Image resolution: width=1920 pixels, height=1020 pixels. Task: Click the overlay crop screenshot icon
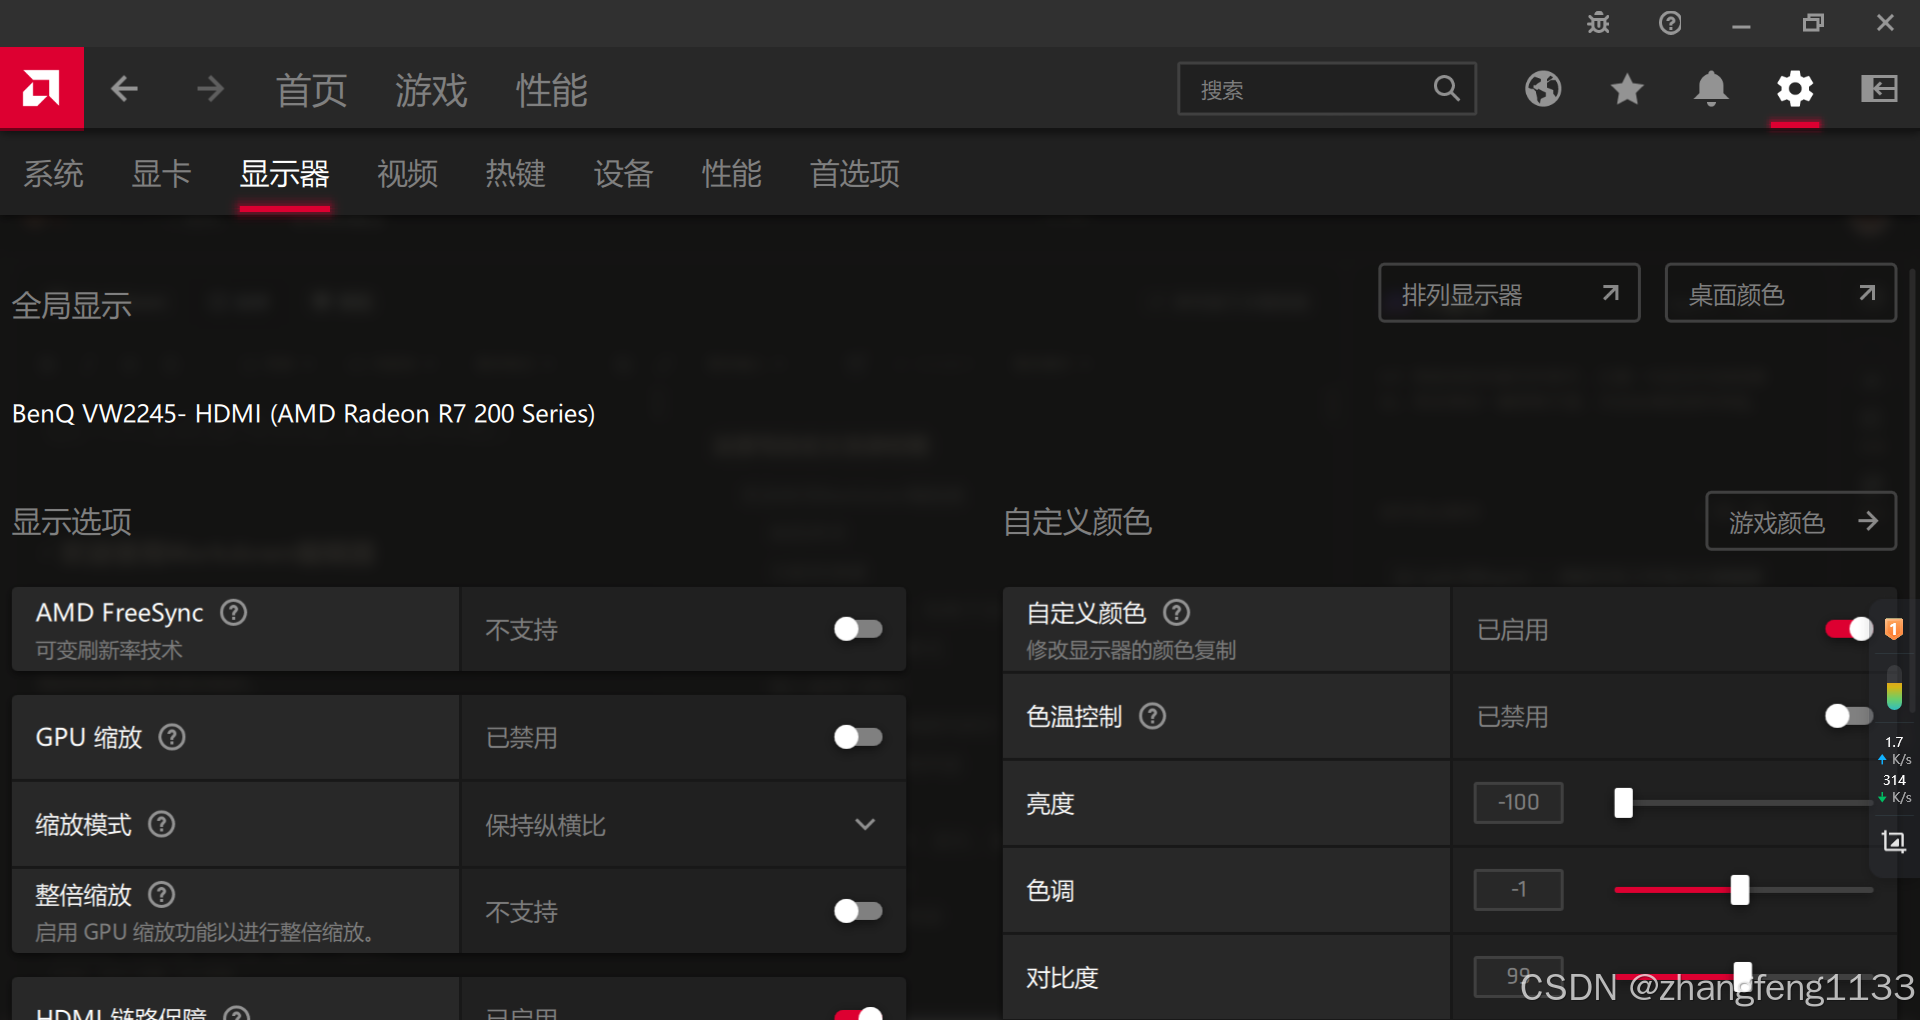[x=1893, y=841]
